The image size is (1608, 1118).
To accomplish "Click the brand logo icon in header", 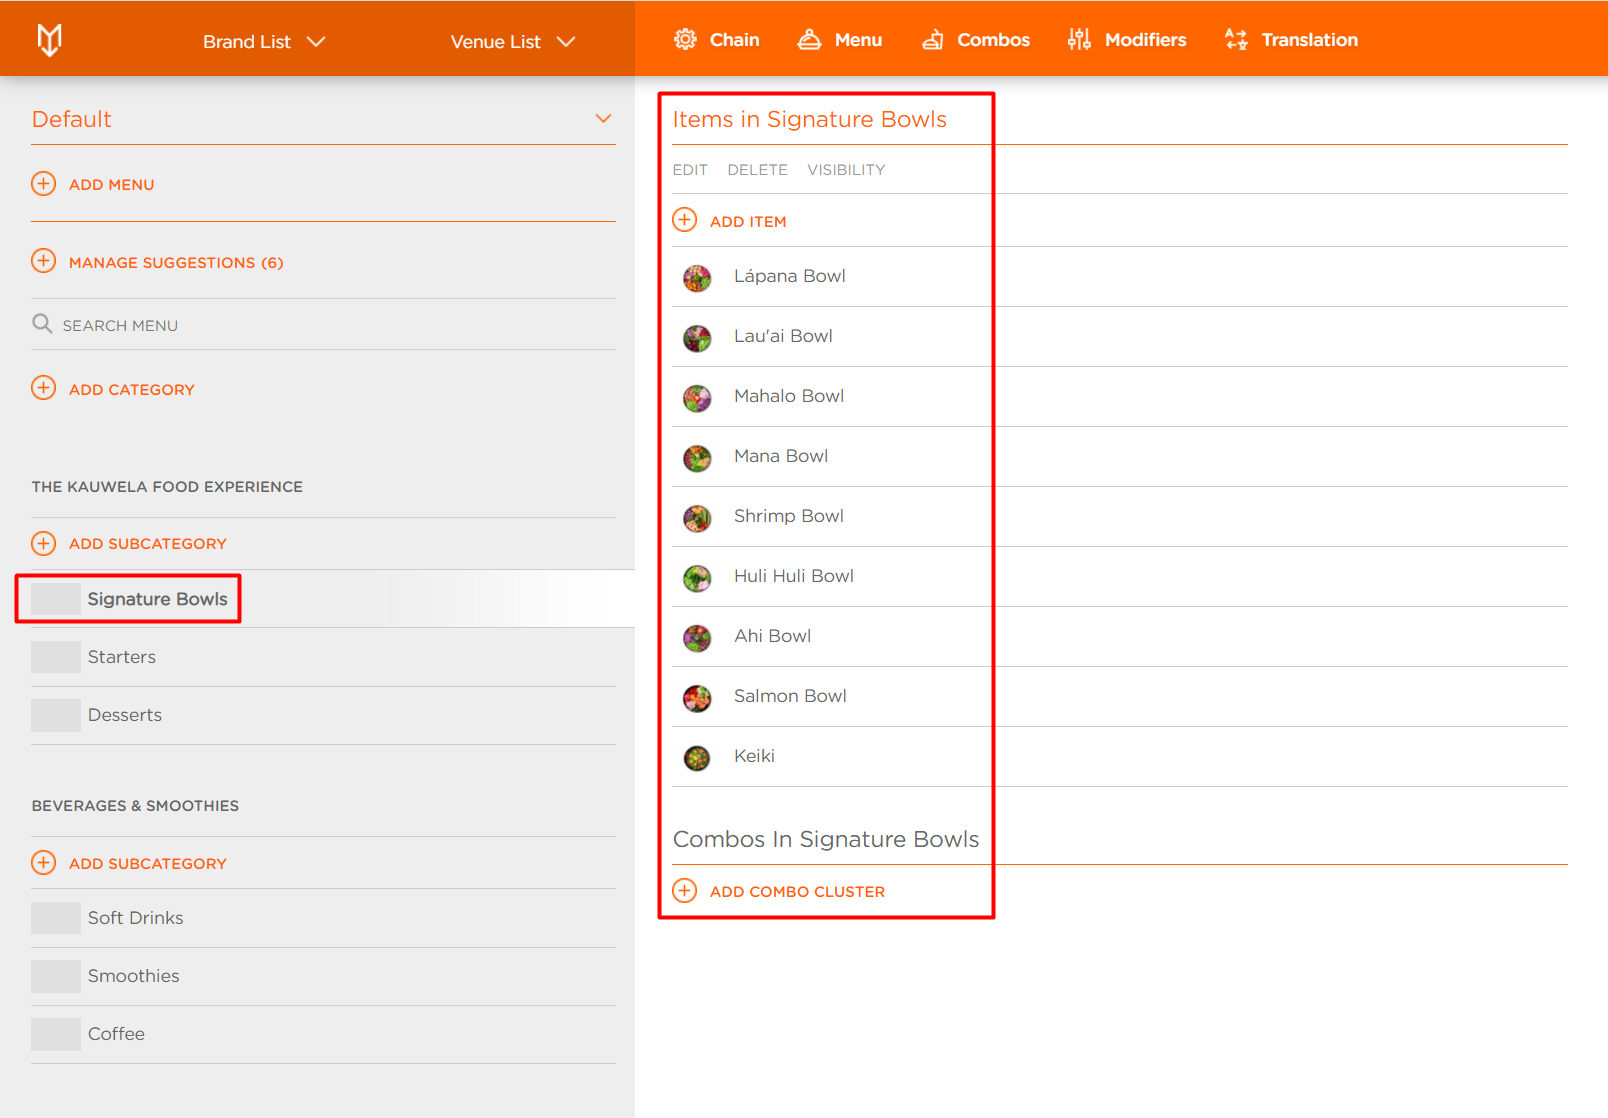I will tap(49, 40).
